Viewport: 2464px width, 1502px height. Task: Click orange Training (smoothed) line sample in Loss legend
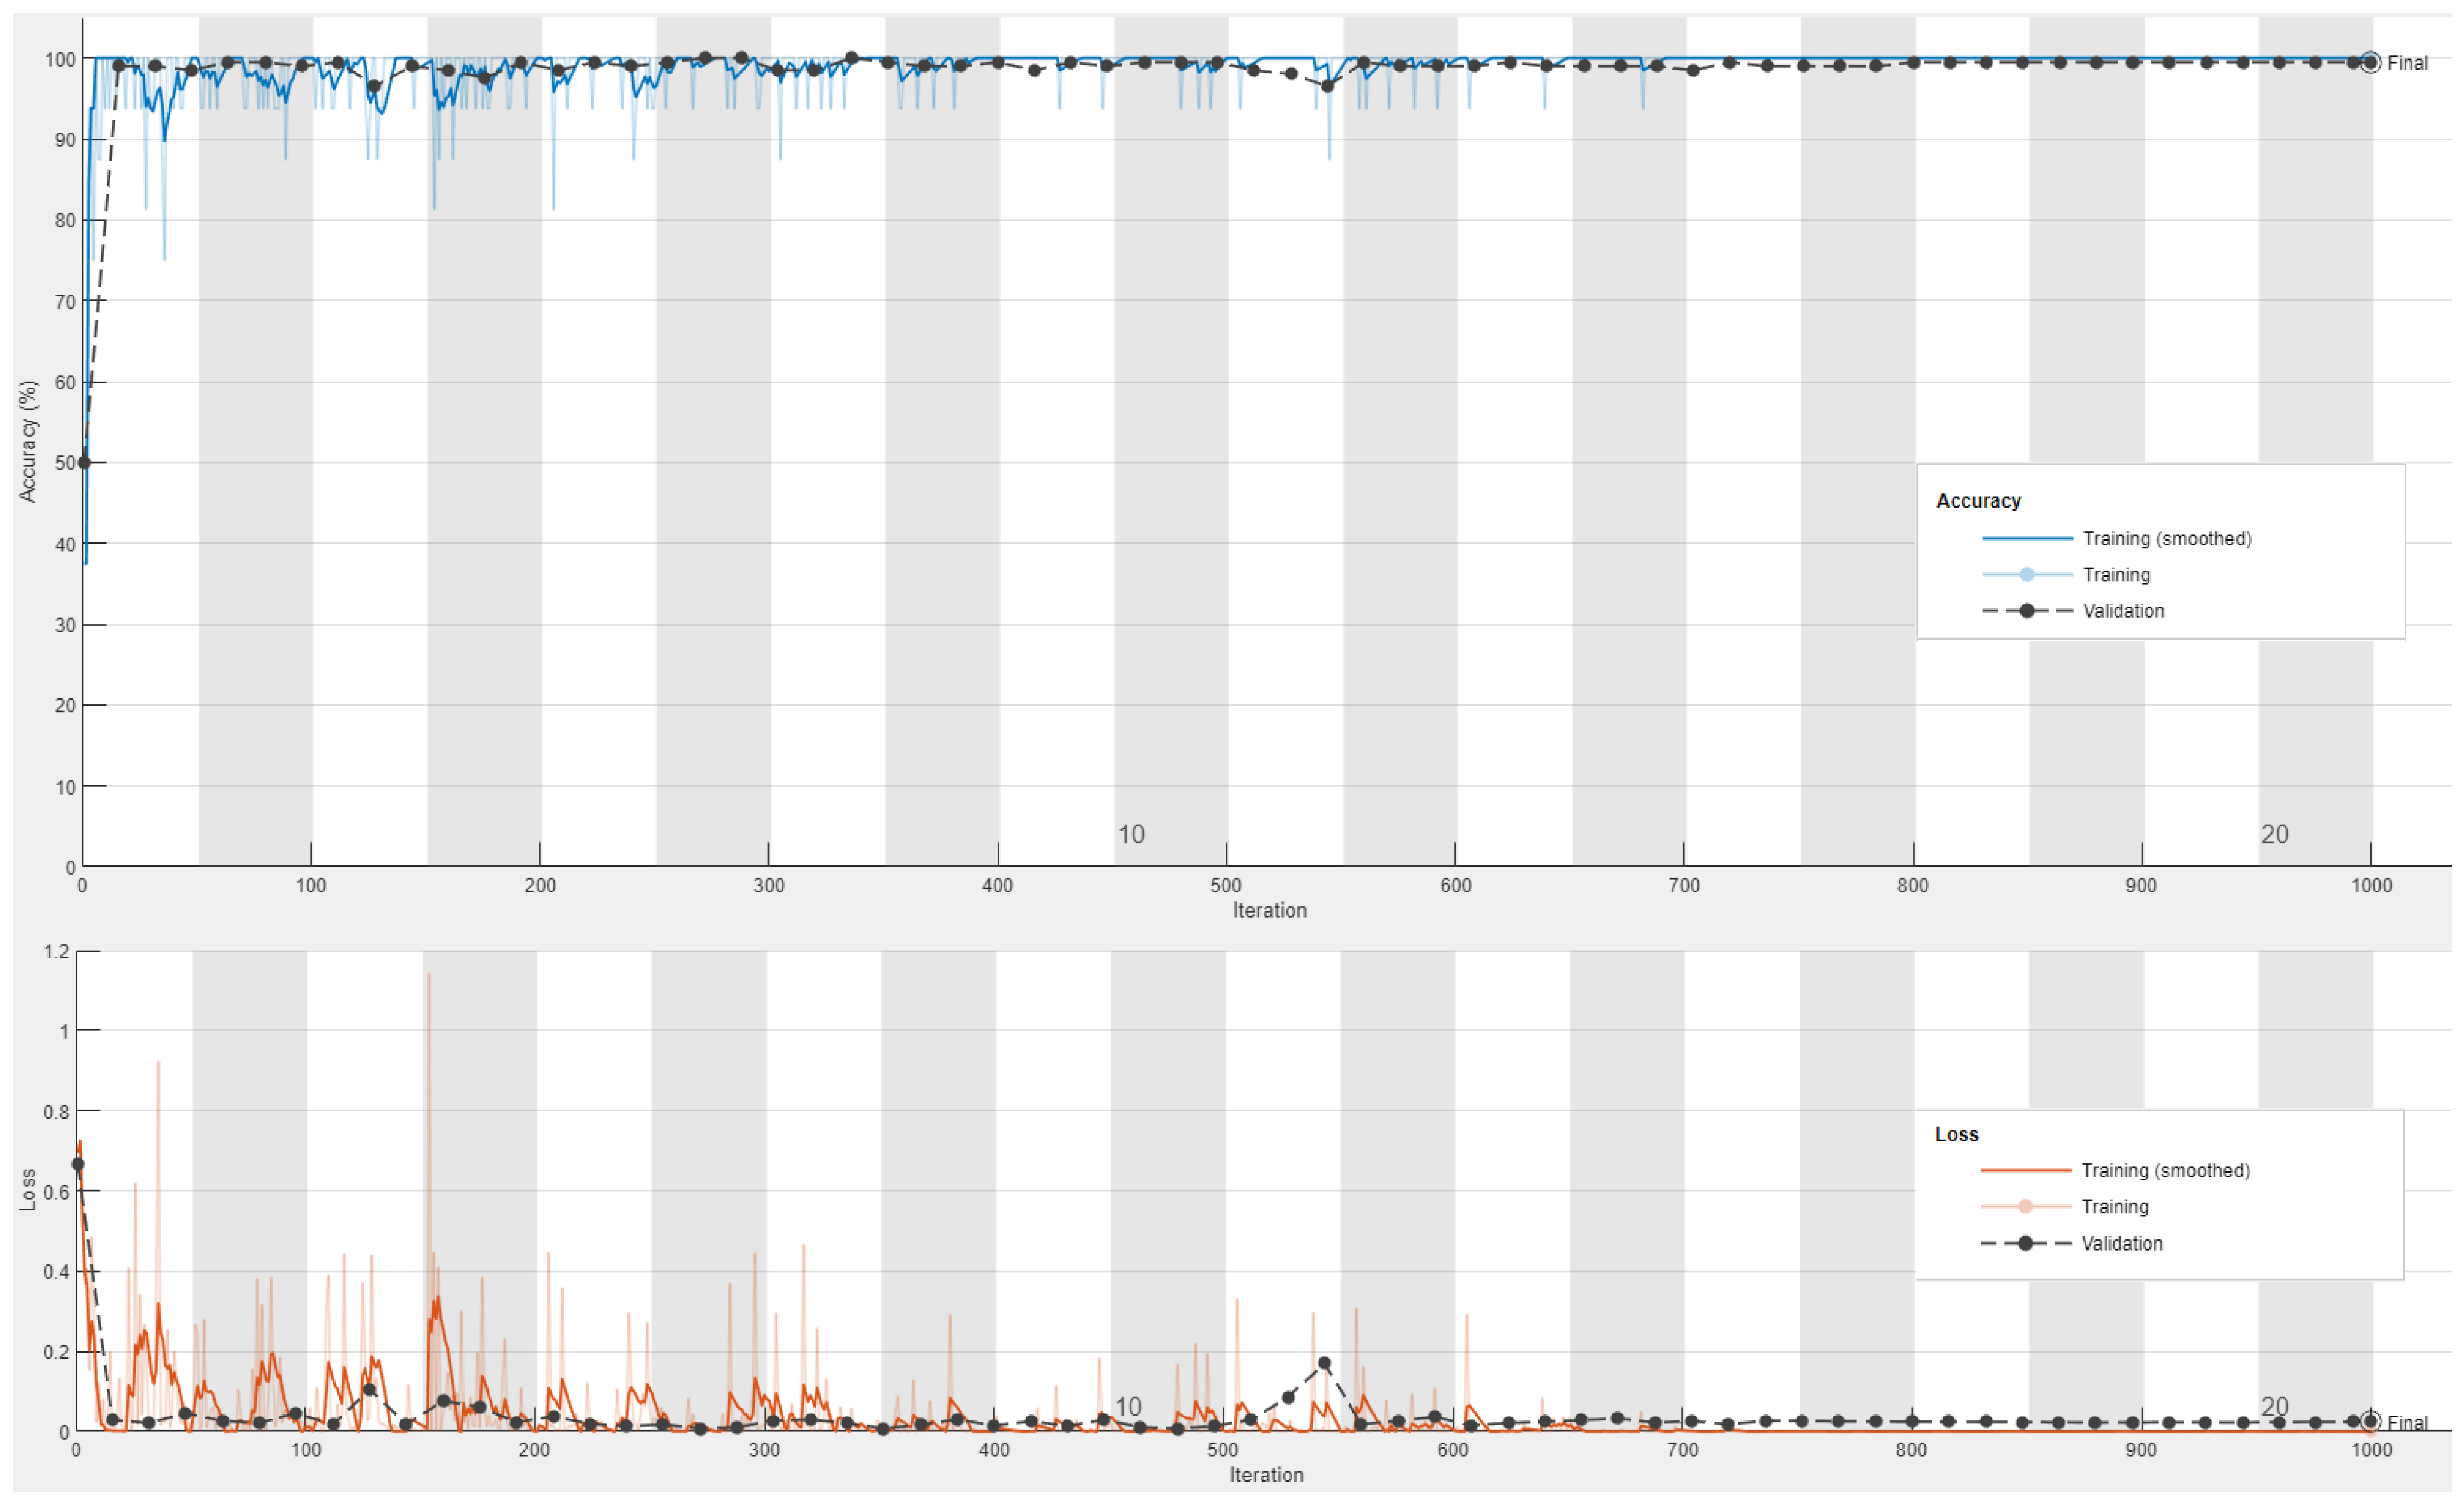(2025, 1170)
